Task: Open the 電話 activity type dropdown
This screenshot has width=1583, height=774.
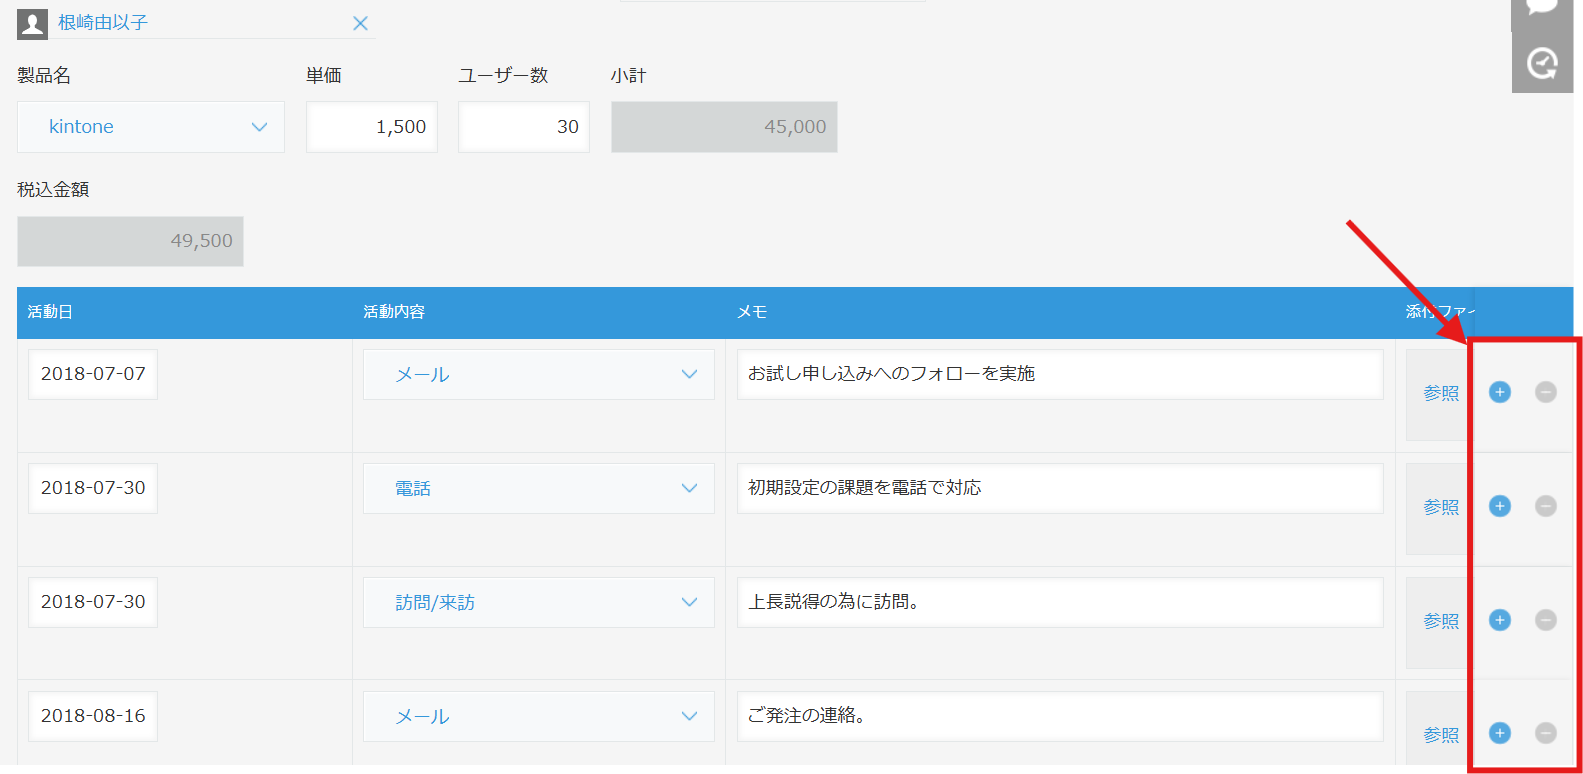Action: pos(539,488)
